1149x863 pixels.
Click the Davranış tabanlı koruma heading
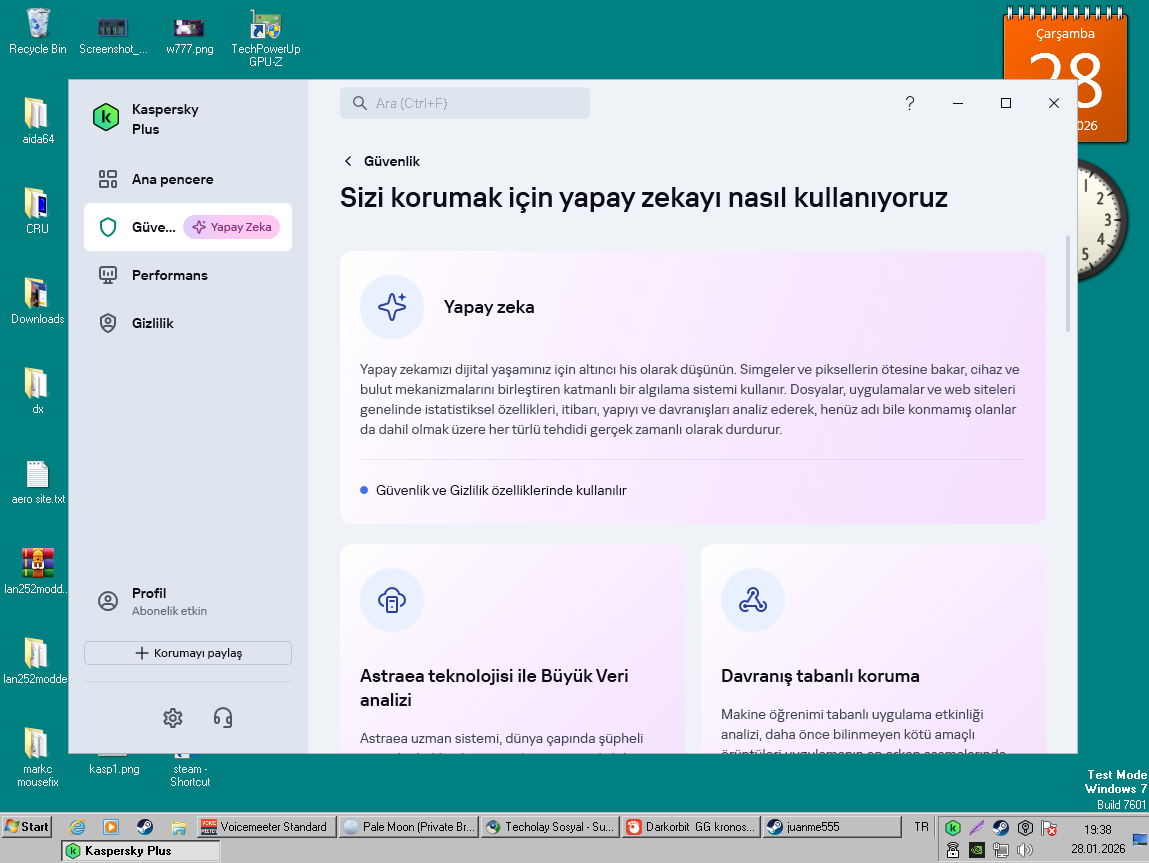pos(820,676)
